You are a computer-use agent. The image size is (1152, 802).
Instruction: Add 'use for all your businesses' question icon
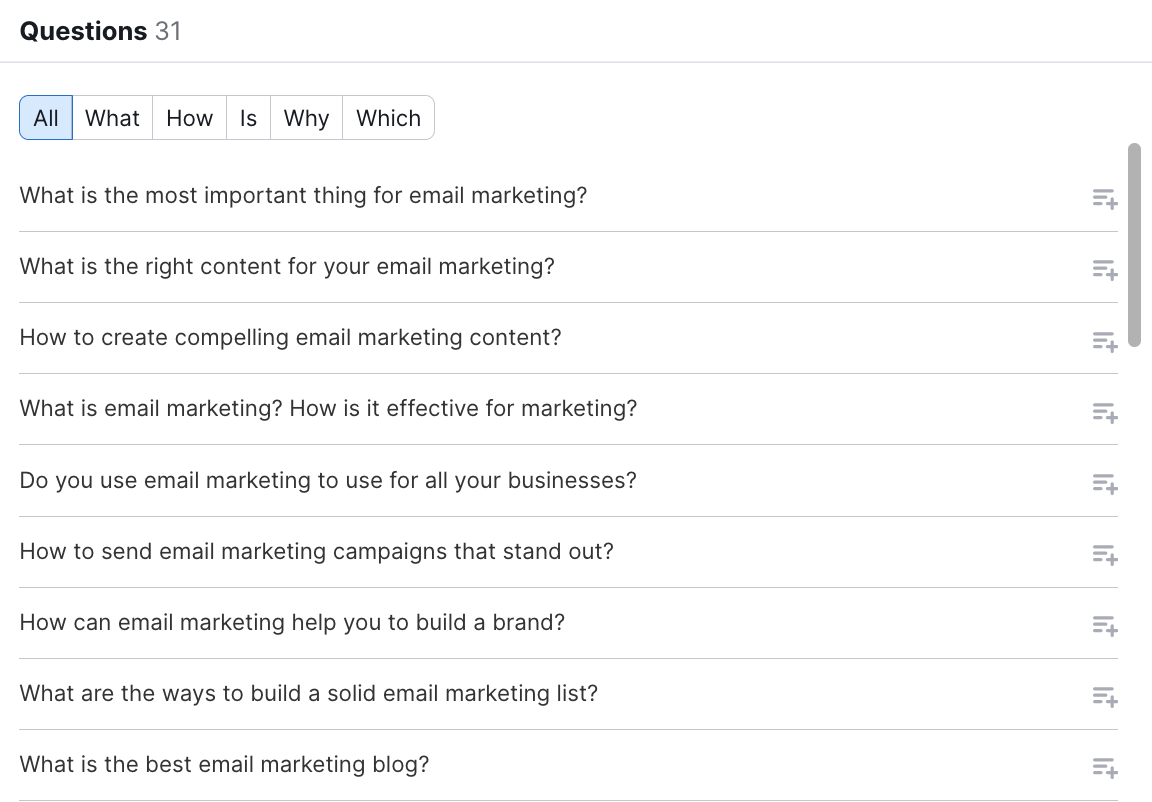pos(1104,483)
